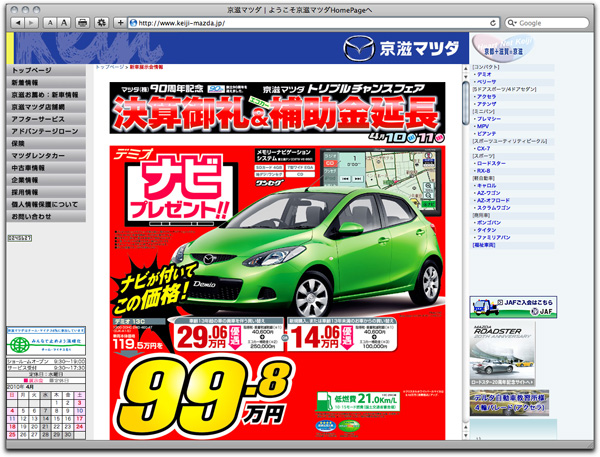Click the デミオ link in right sidebar
Viewport: 600px width, 457px height.
click(x=484, y=74)
